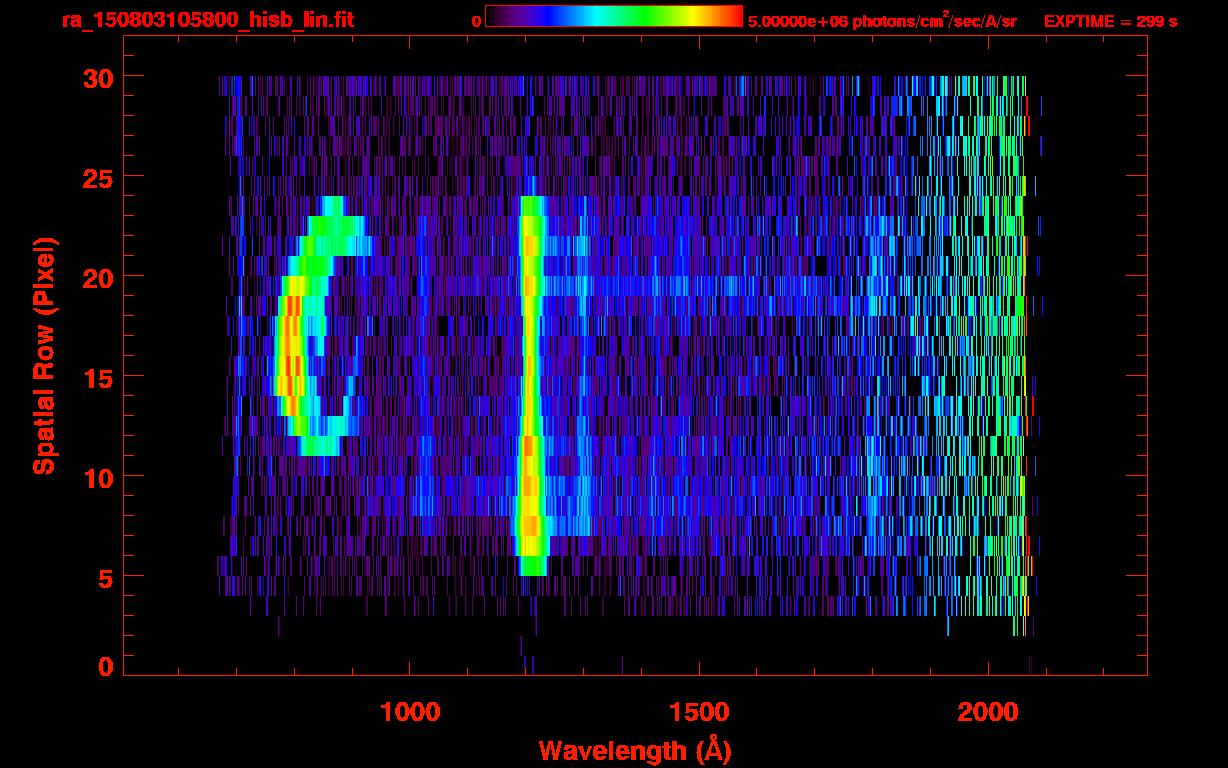Click the Spatial Row (Pixel) axis label

[44, 355]
